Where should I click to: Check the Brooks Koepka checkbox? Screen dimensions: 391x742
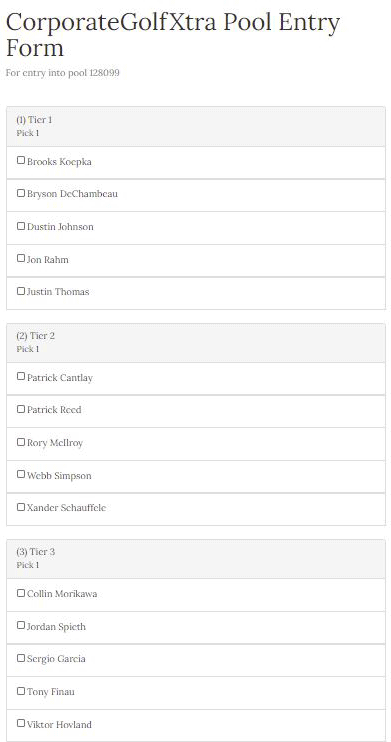[21, 160]
